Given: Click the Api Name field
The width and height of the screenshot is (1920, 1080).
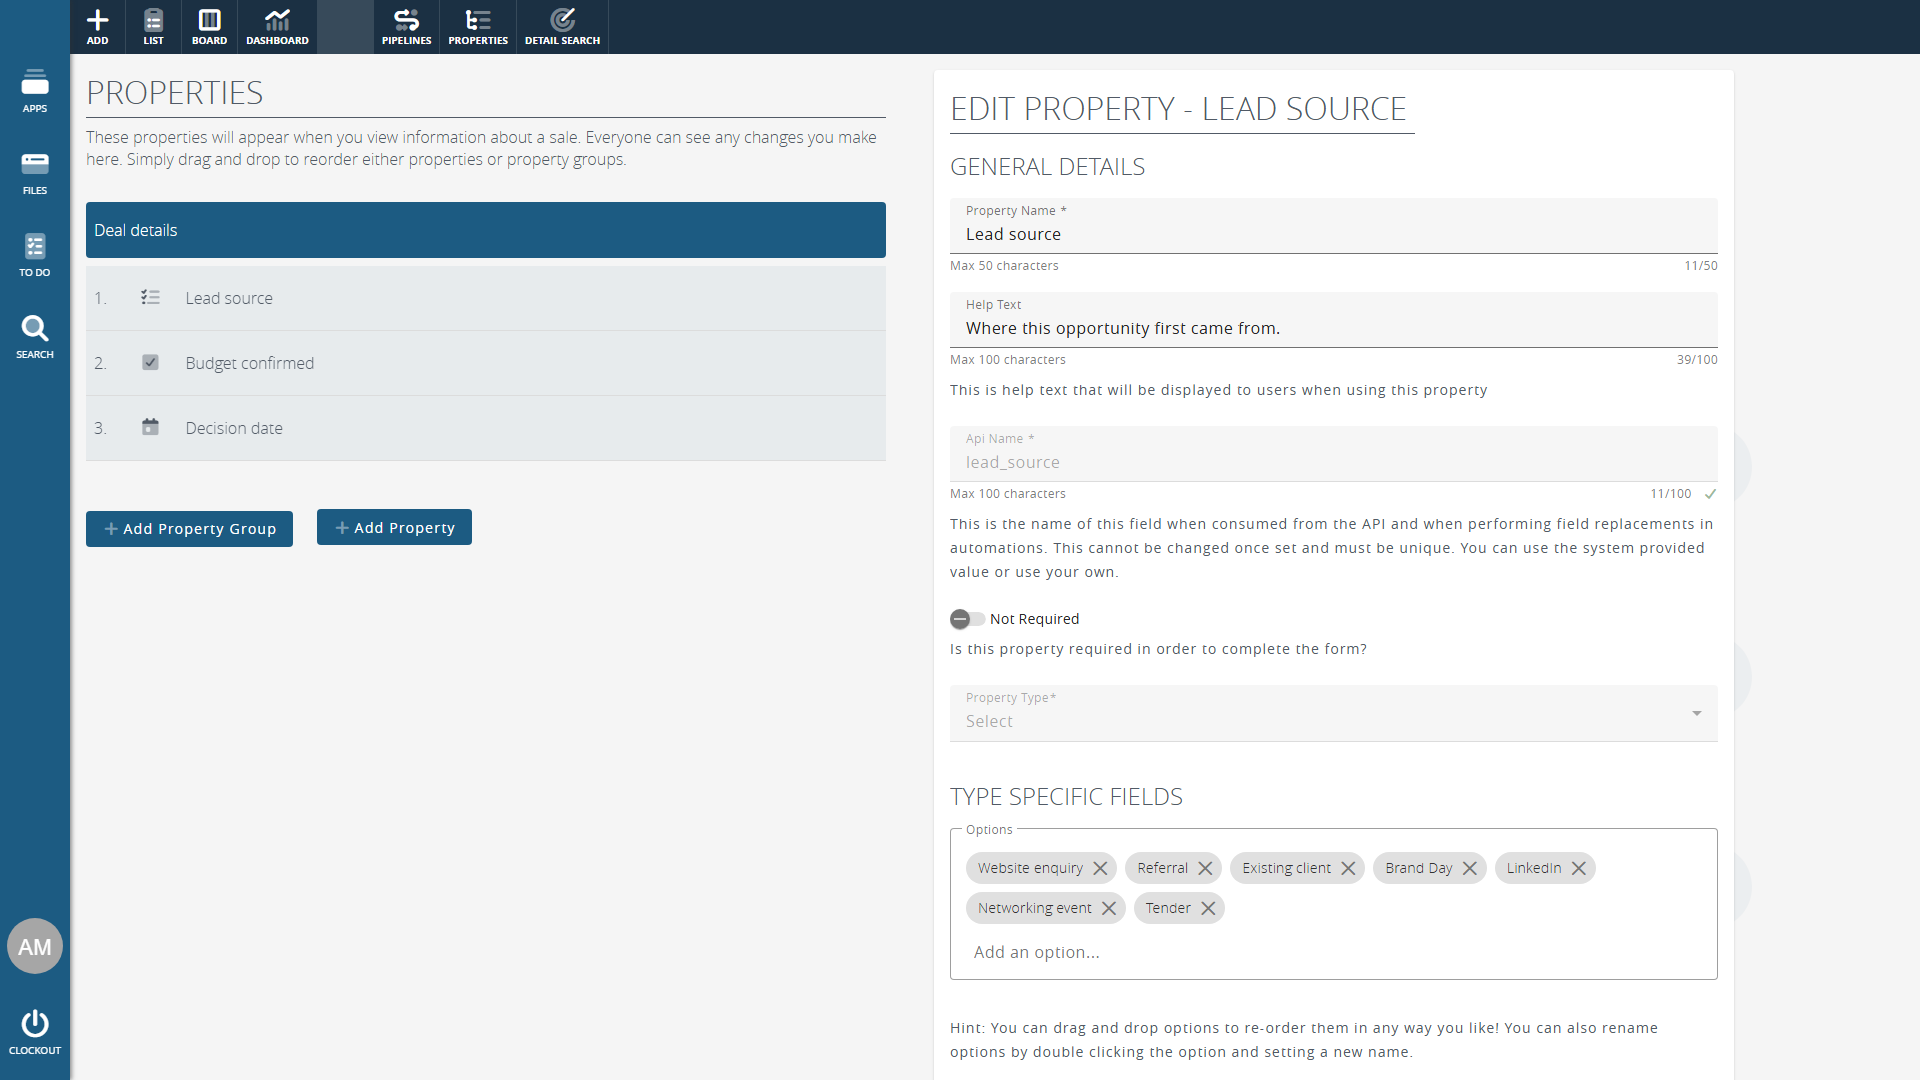Looking at the screenshot, I should 1334,454.
